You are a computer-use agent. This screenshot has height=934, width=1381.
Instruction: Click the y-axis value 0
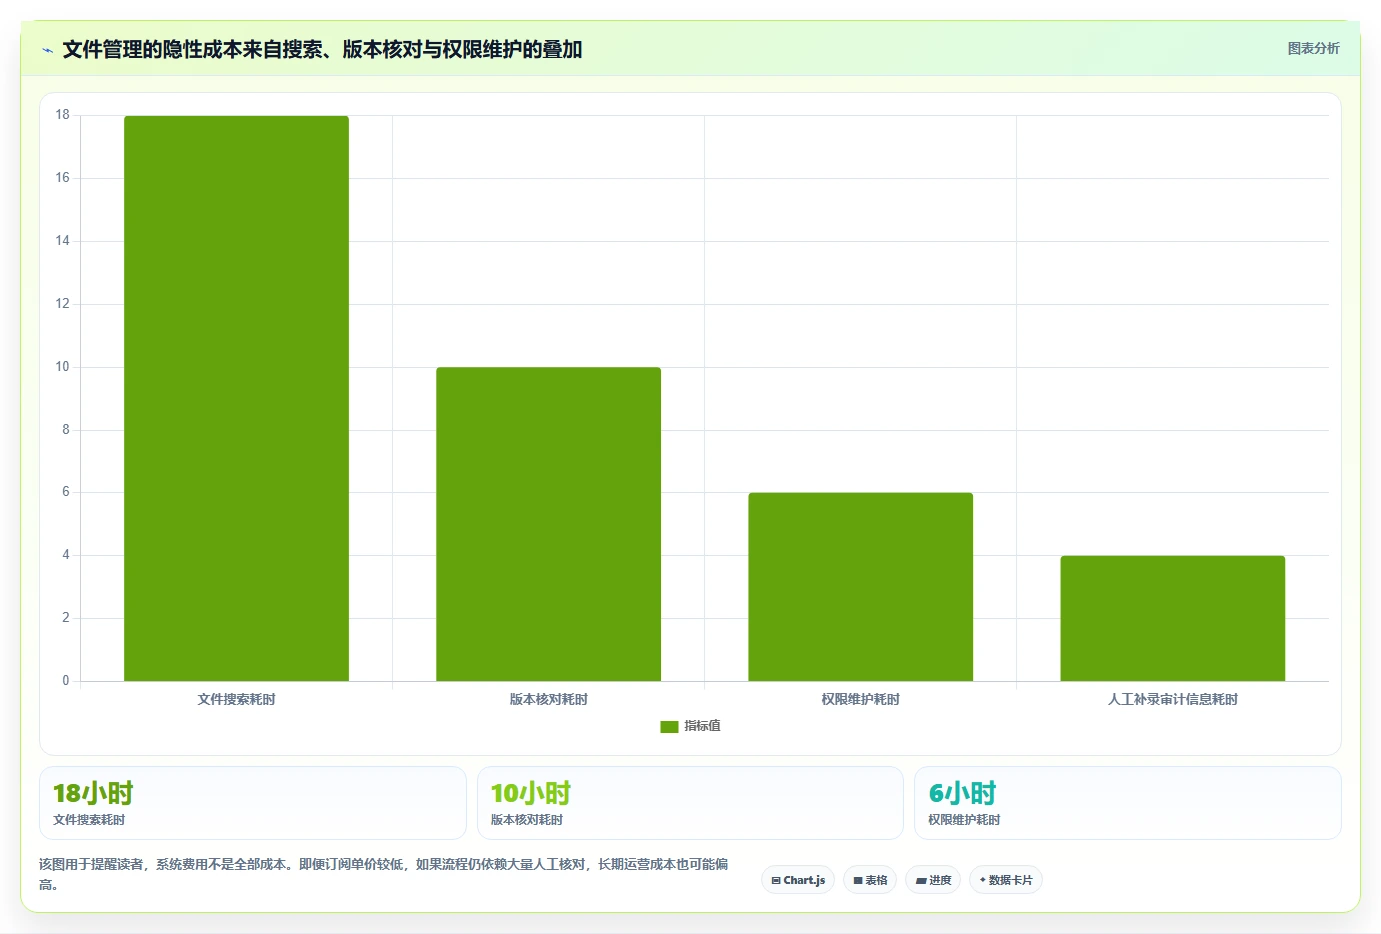tap(66, 681)
